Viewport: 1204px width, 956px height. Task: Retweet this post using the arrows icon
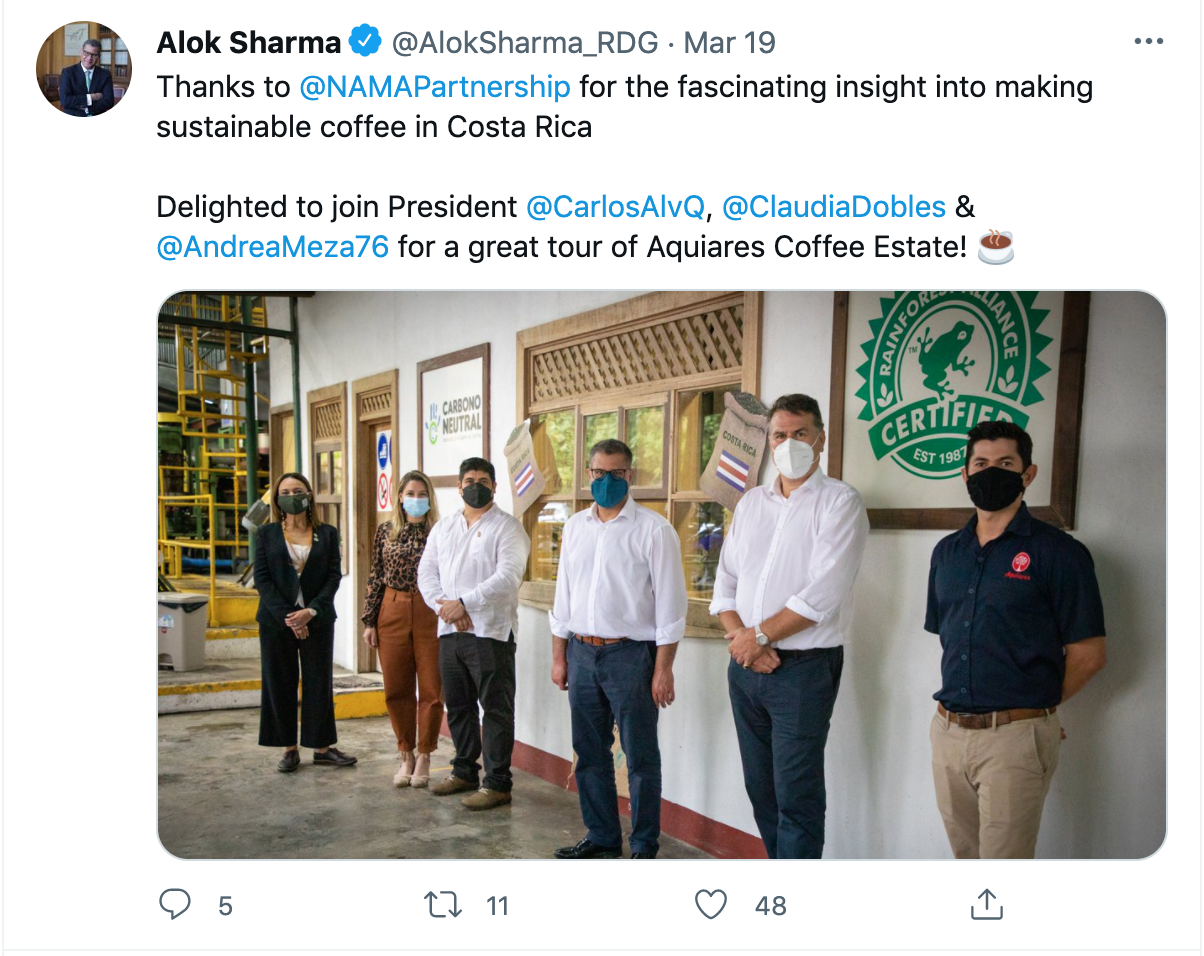pyautogui.click(x=443, y=905)
